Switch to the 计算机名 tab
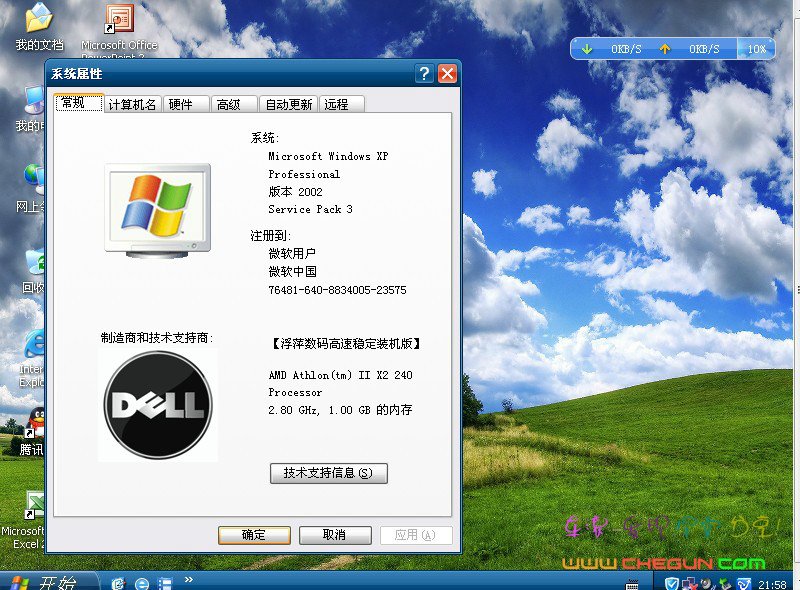Screen dimensions: 800x590 [x=133, y=104]
